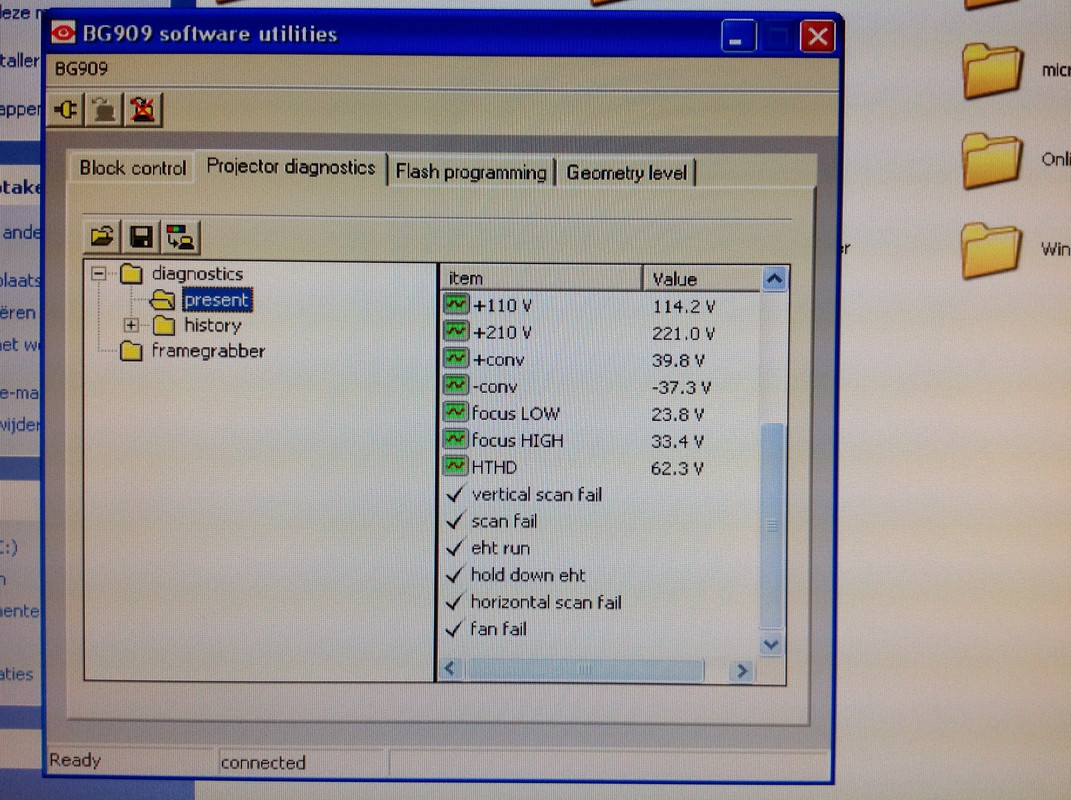Open the desktop folder labeled Onl
Viewport: 1071px width, 800px height.
(x=992, y=160)
